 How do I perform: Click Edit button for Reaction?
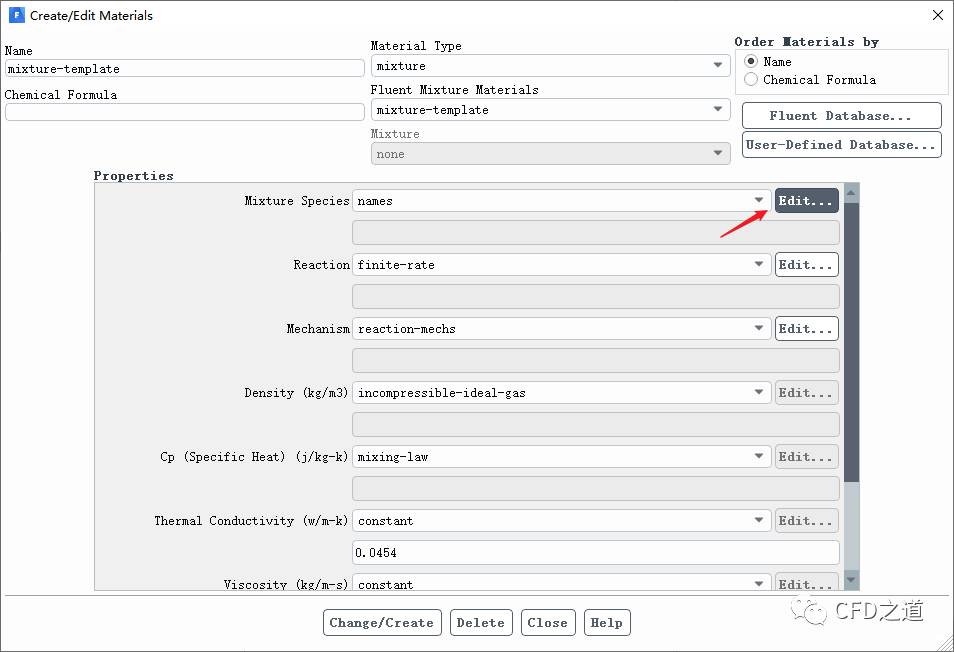click(806, 265)
